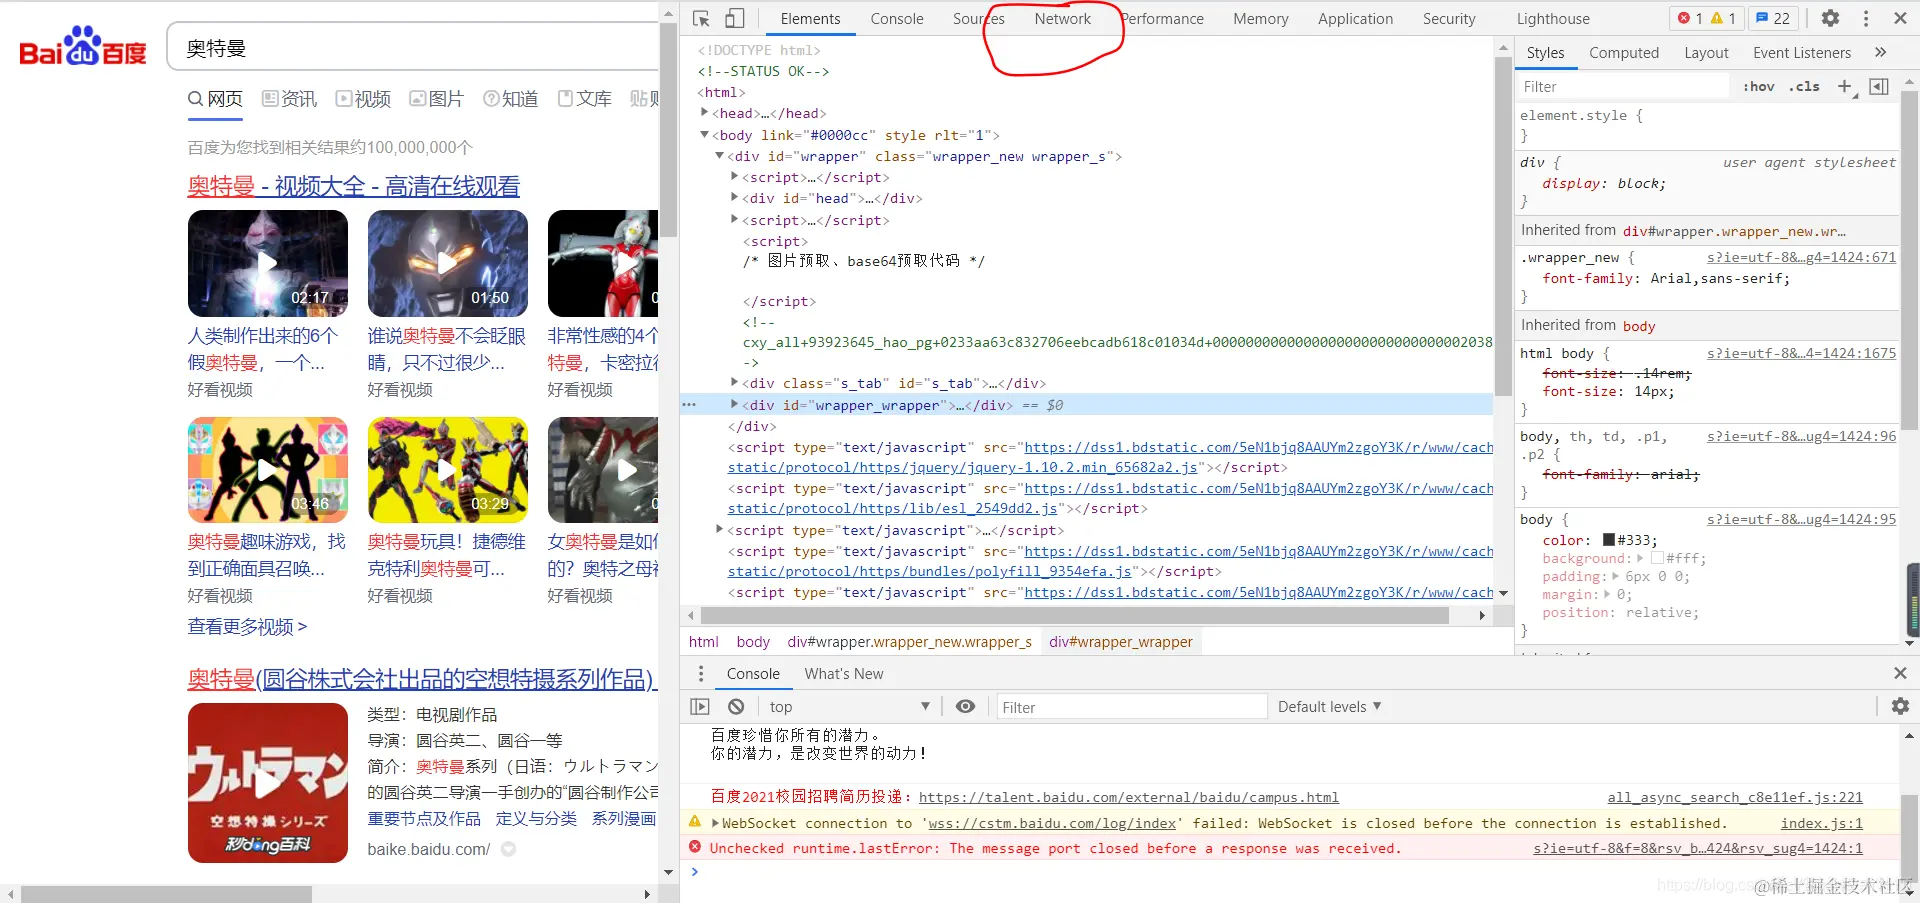Click the clear console icon
The width and height of the screenshot is (1920, 903).
tap(736, 706)
